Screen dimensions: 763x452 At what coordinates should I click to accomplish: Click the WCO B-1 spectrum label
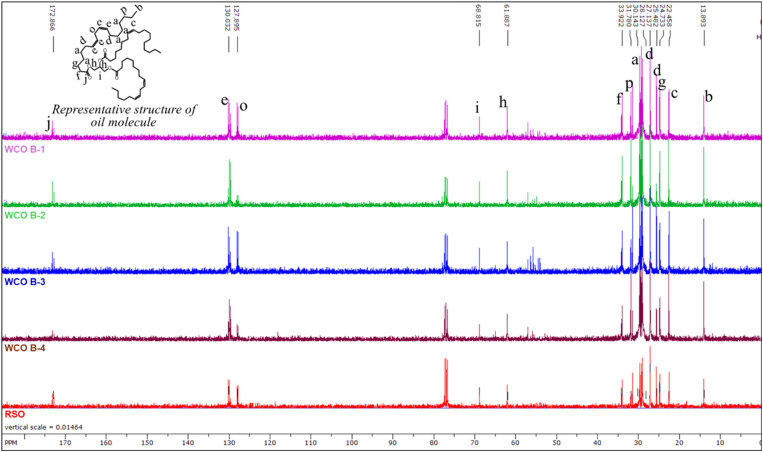coord(24,149)
